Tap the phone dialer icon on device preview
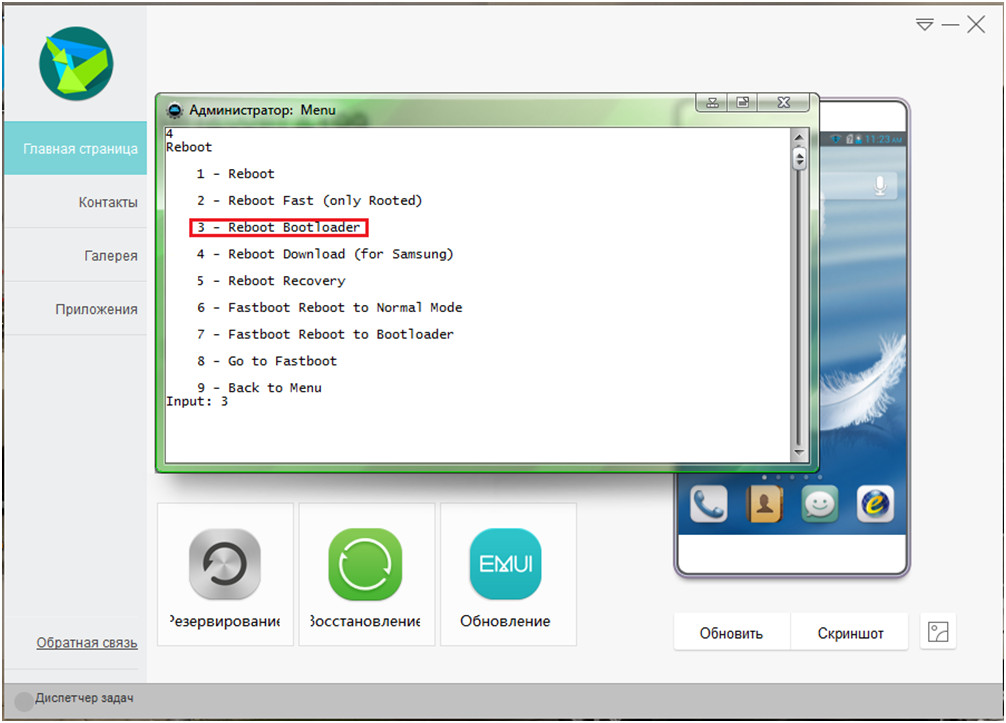Viewport: 1006px width, 723px height. [x=708, y=505]
